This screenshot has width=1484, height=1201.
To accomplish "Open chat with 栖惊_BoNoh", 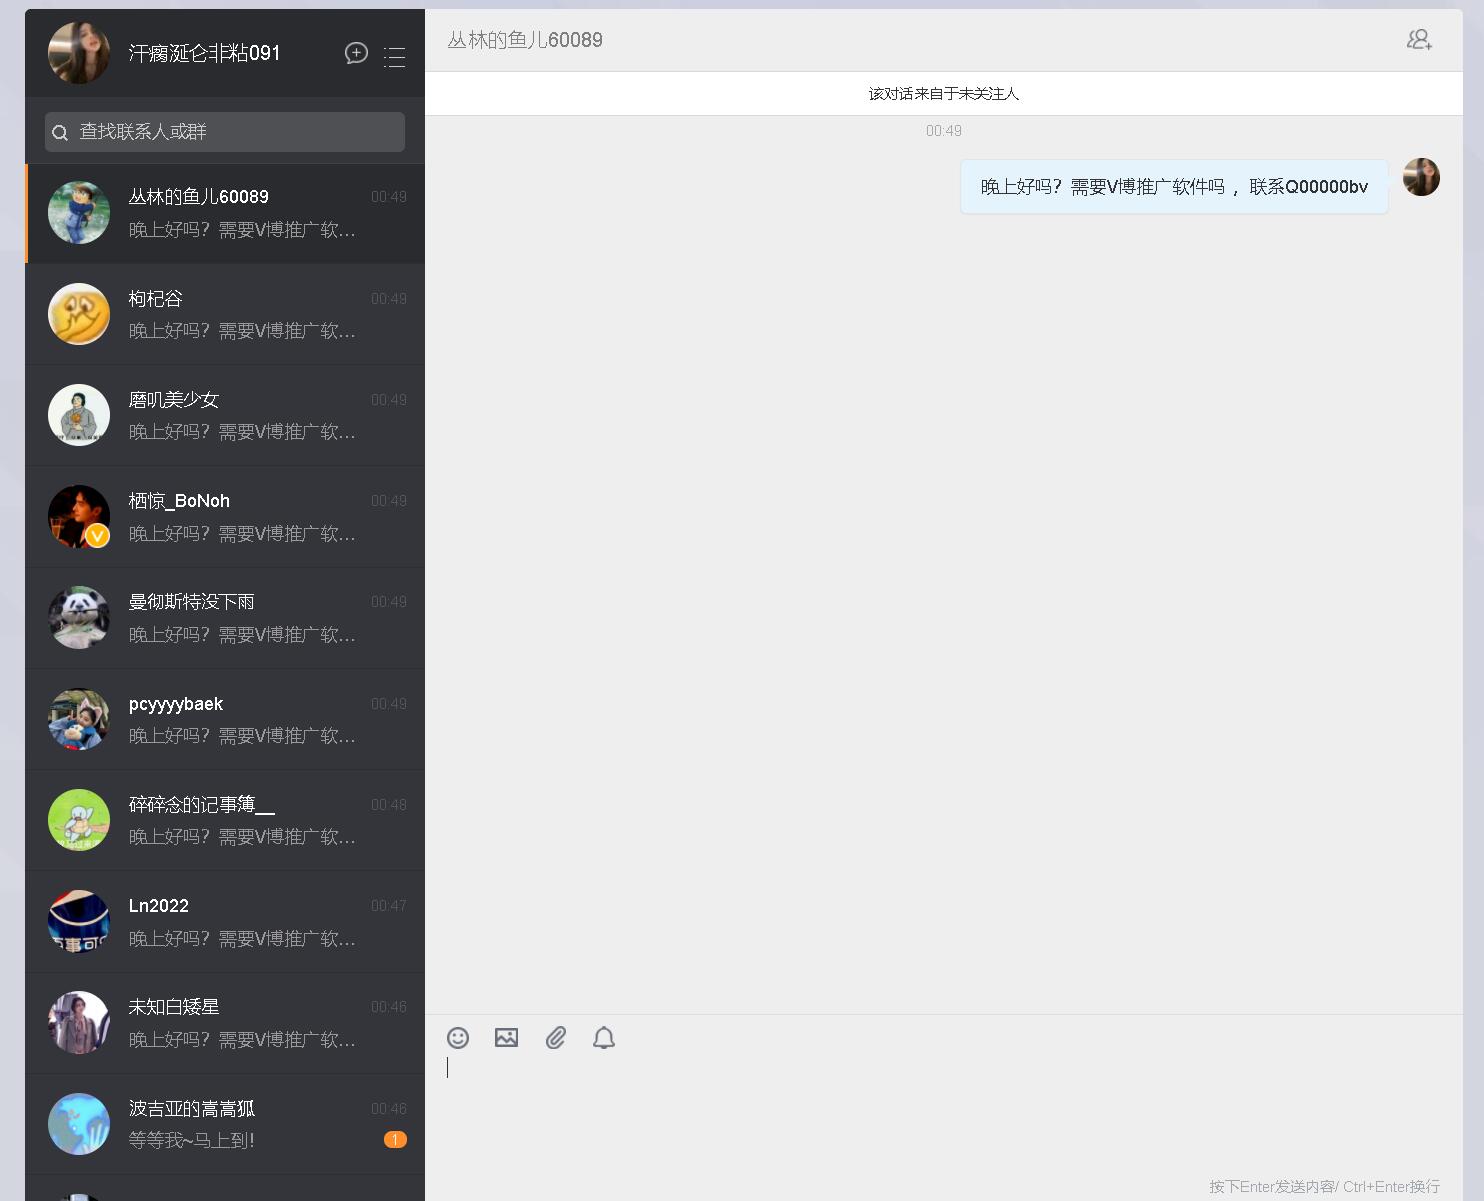I will [x=226, y=517].
